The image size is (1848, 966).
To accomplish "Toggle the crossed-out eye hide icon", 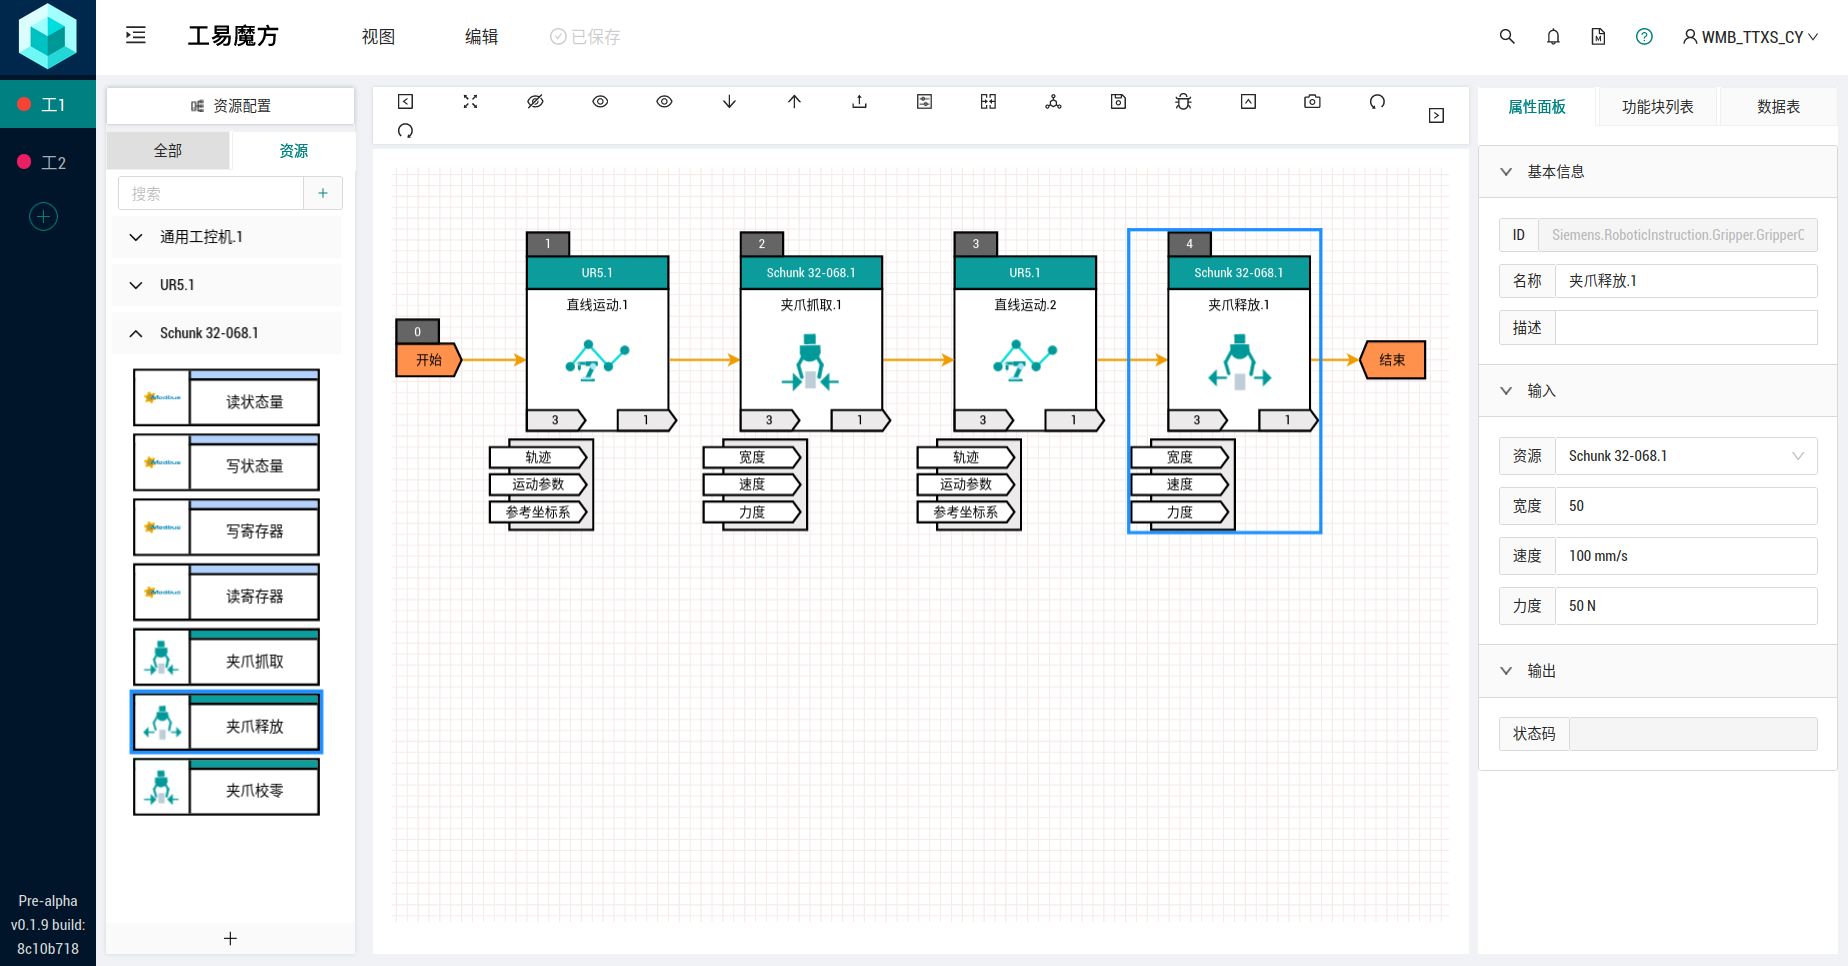I will pyautogui.click(x=535, y=102).
